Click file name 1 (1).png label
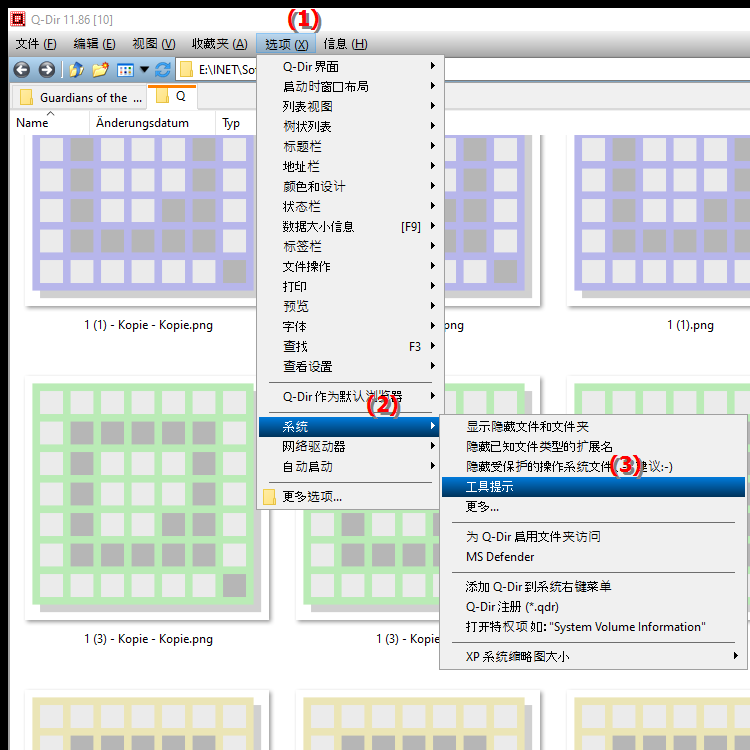The width and height of the screenshot is (750, 750). coord(690,325)
